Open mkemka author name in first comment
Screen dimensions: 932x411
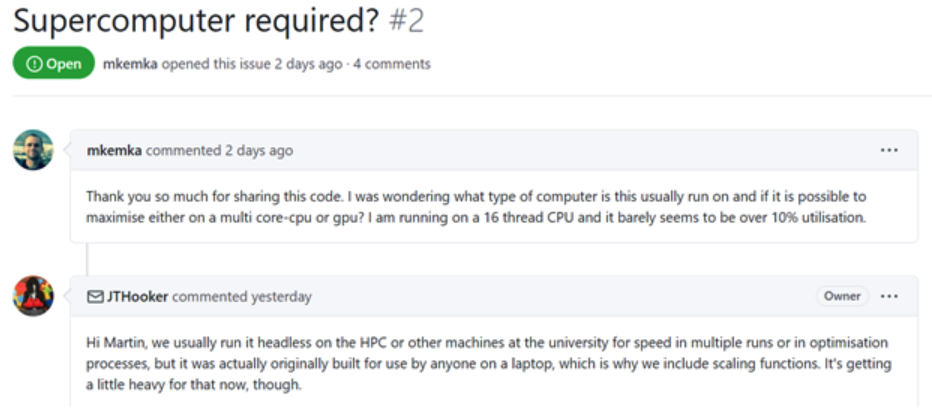click(114, 151)
